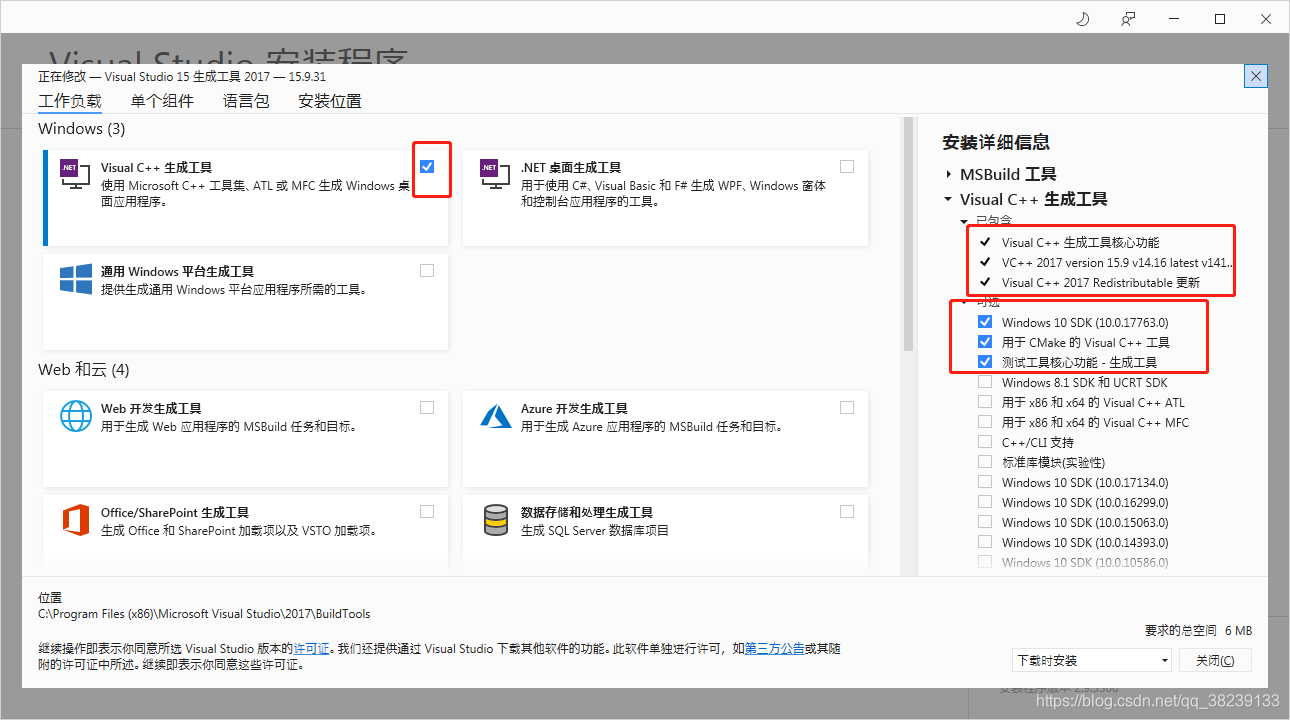
Task: Click the .NET 桌面生成工具 workload icon
Action: [x=495, y=175]
